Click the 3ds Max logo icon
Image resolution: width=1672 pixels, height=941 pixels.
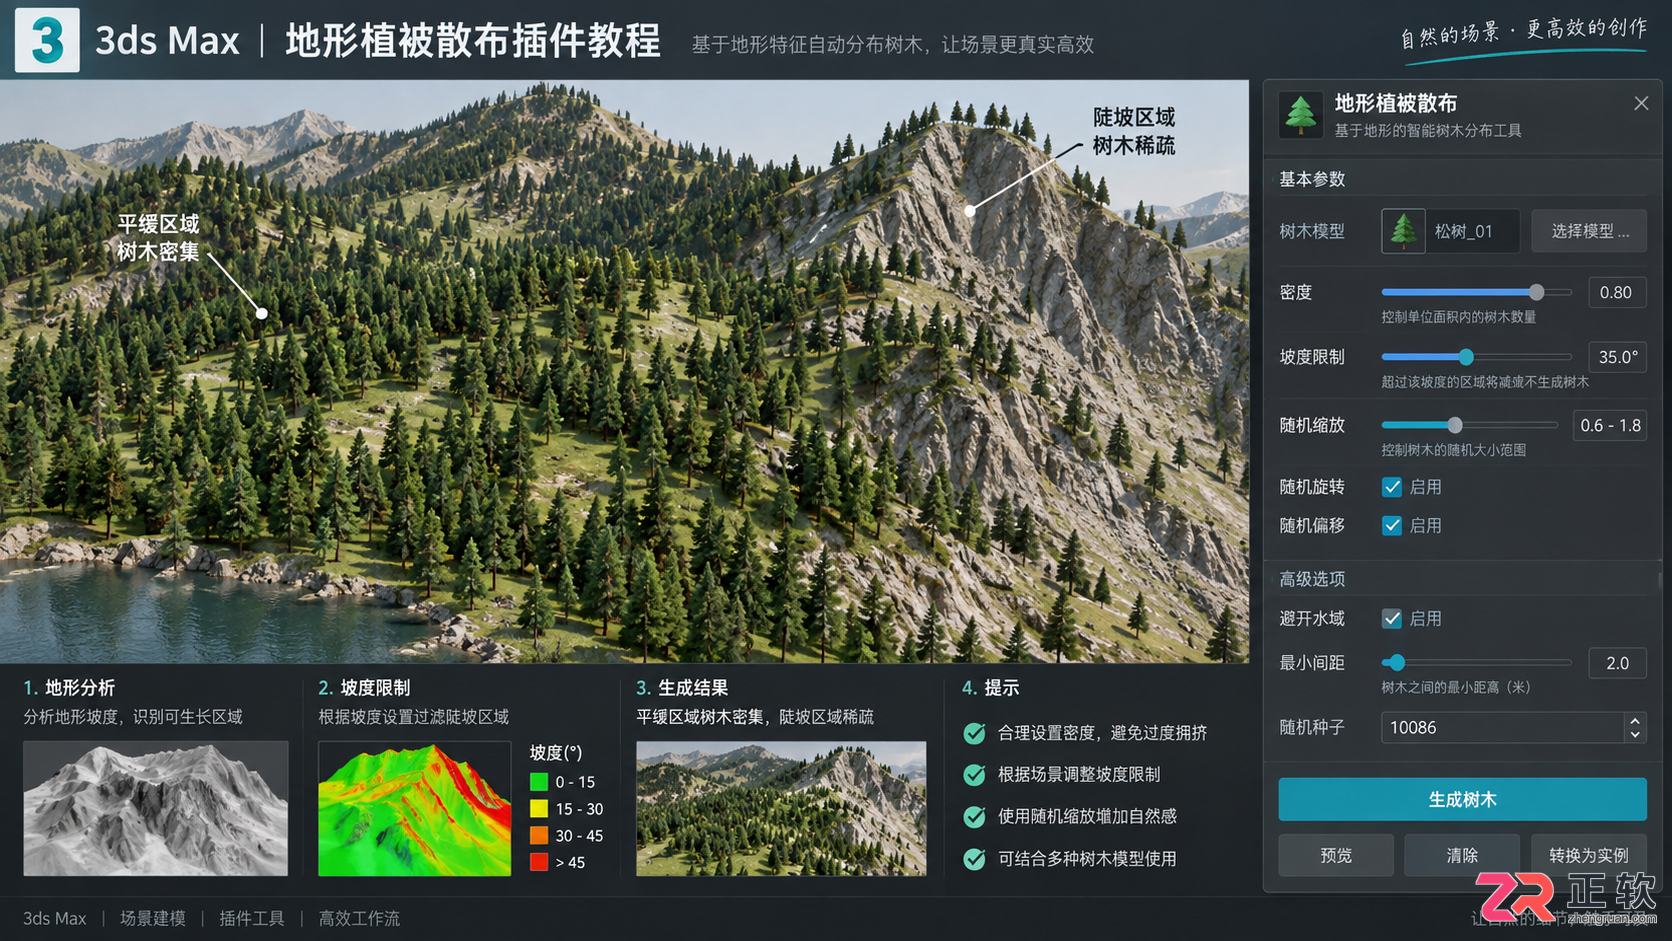(47, 40)
